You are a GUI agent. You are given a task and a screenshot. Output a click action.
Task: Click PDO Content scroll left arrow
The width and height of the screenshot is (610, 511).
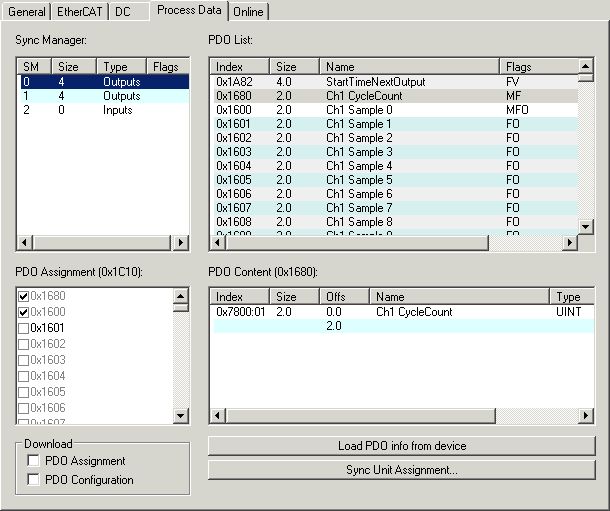tap(217, 415)
